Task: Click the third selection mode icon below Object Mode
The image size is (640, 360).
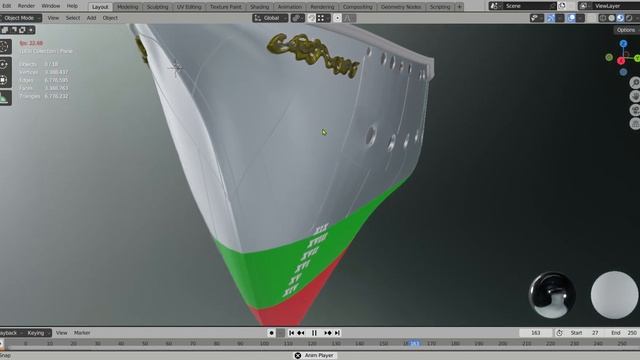Action: 22,30
